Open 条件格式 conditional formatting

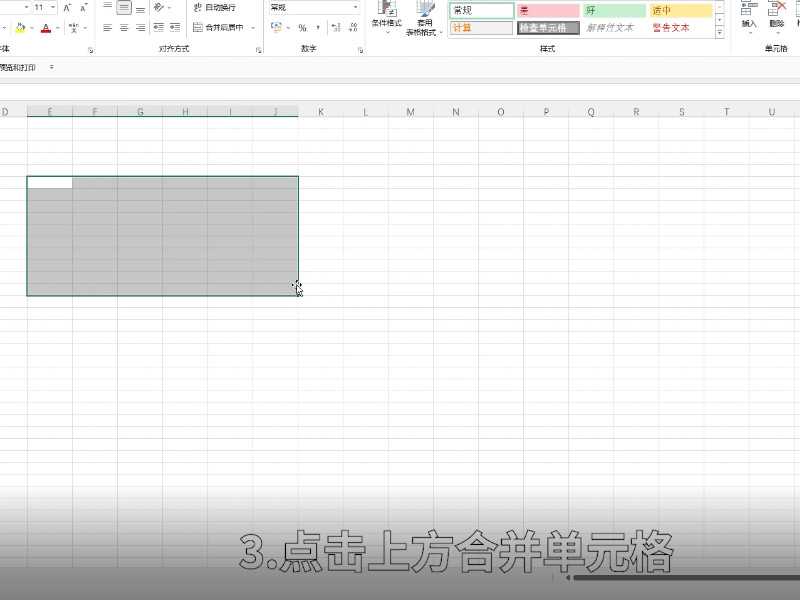click(390, 20)
